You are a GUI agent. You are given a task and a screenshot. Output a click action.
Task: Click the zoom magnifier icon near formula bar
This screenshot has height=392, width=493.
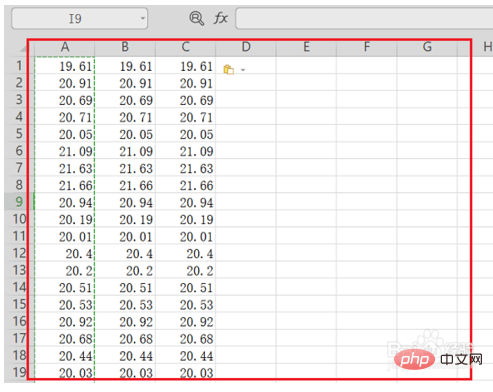pos(196,18)
